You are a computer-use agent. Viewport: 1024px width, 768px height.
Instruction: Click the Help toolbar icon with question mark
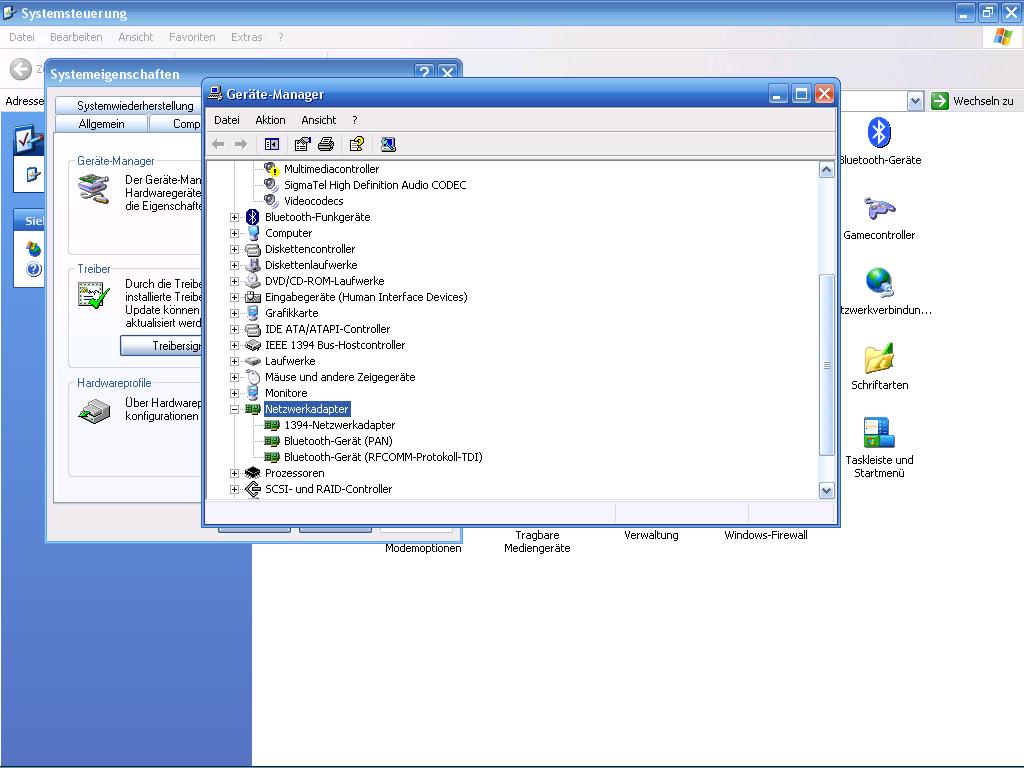pyautogui.click(x=356, y=144)
